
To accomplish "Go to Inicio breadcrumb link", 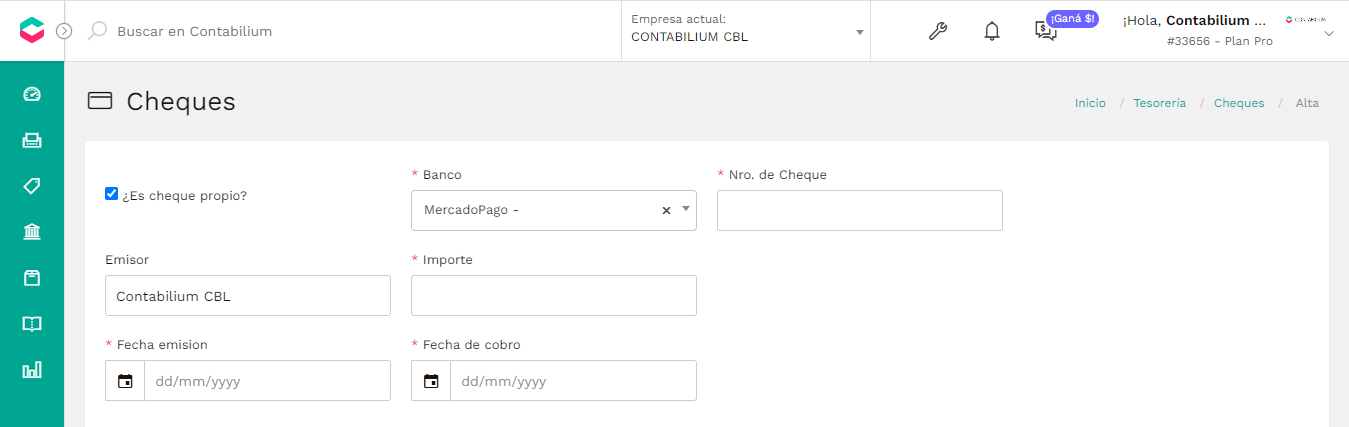I will [1090, 103].
